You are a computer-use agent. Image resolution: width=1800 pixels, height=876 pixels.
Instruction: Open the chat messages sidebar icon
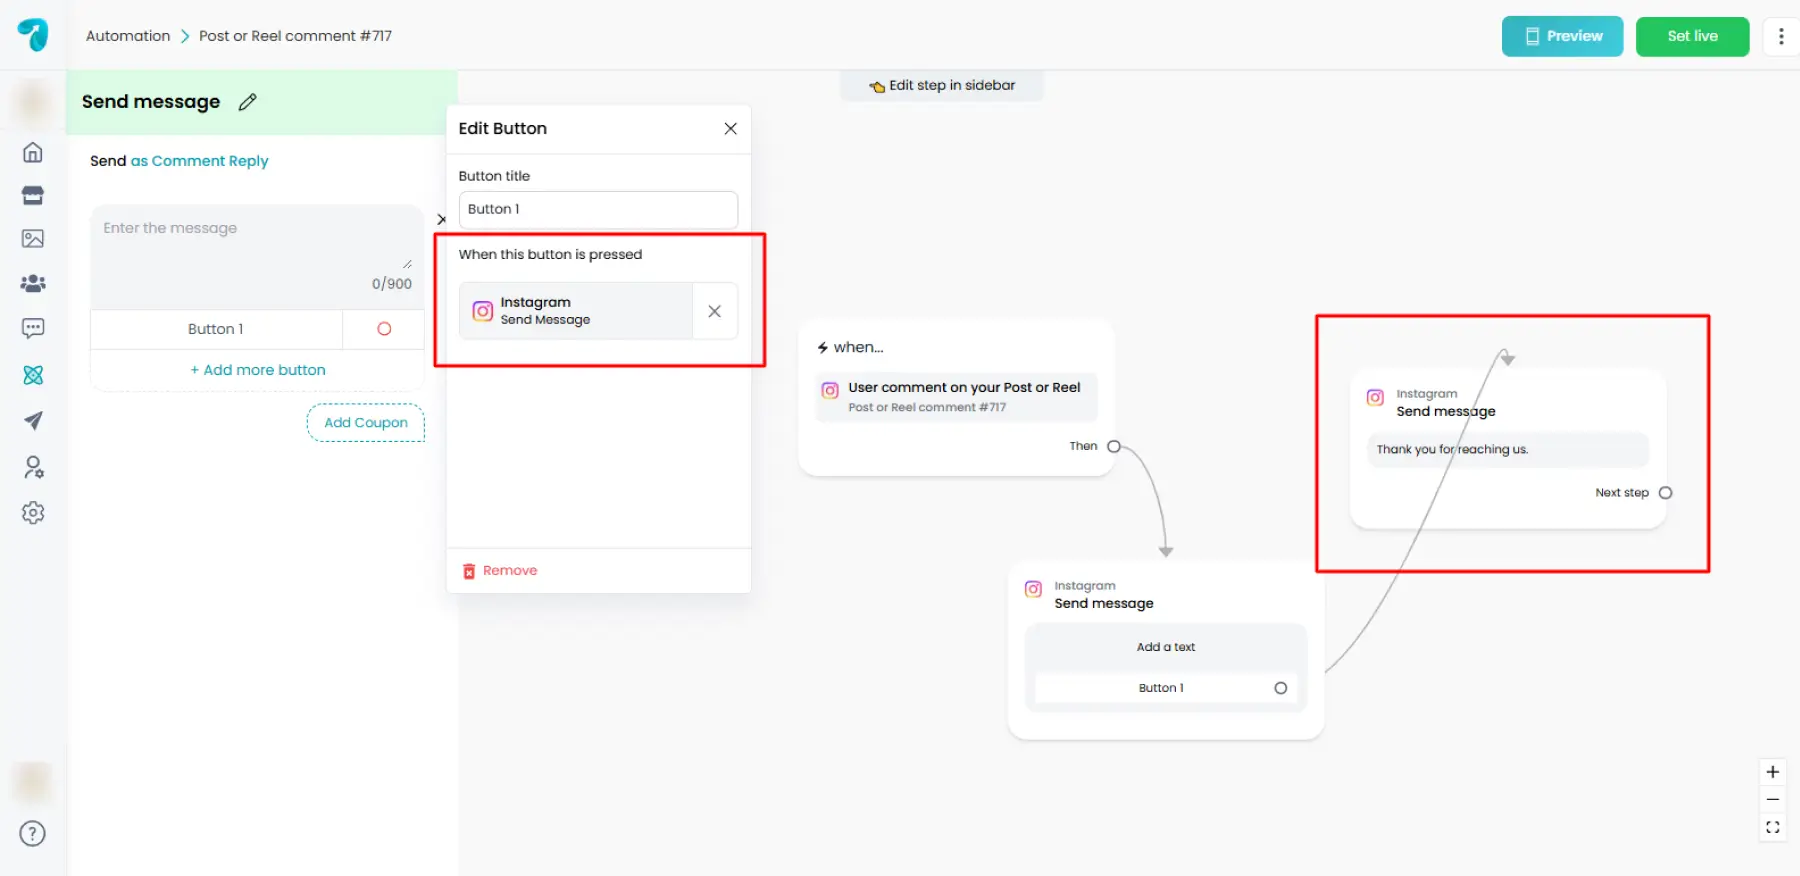click(x=33, y=328)
